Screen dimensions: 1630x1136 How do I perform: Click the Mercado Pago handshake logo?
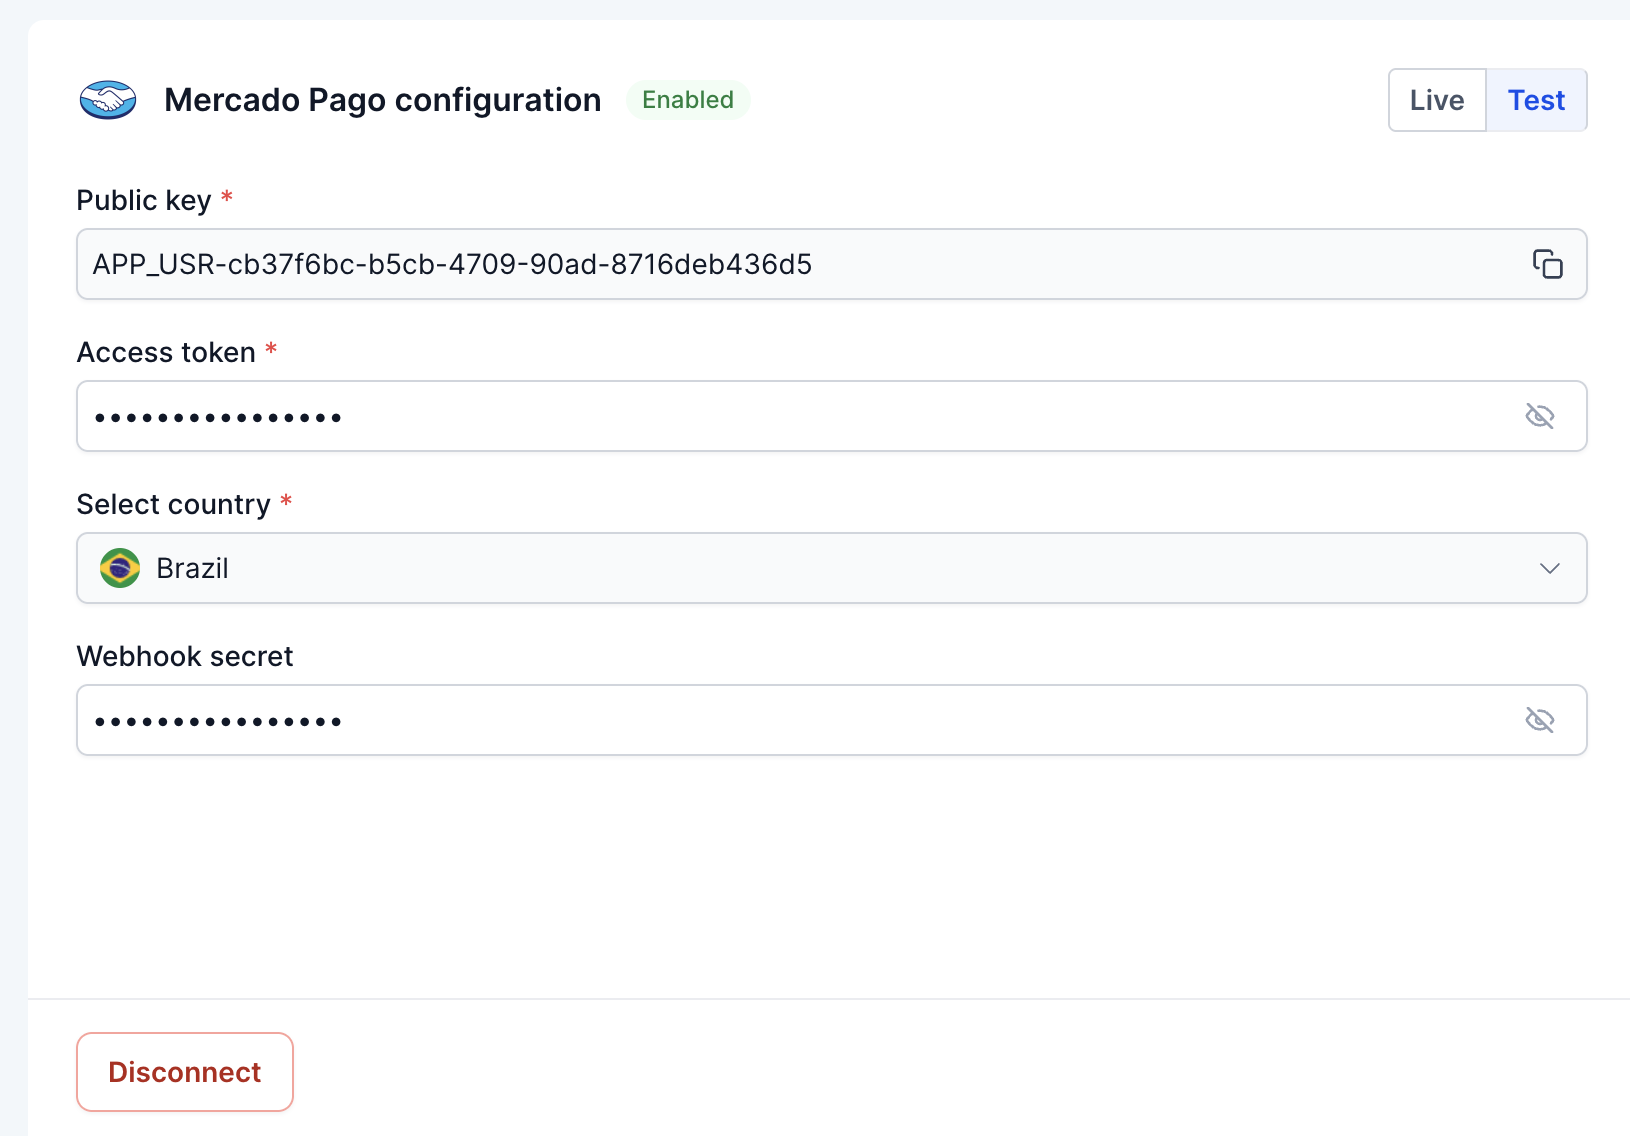(108, 100)
